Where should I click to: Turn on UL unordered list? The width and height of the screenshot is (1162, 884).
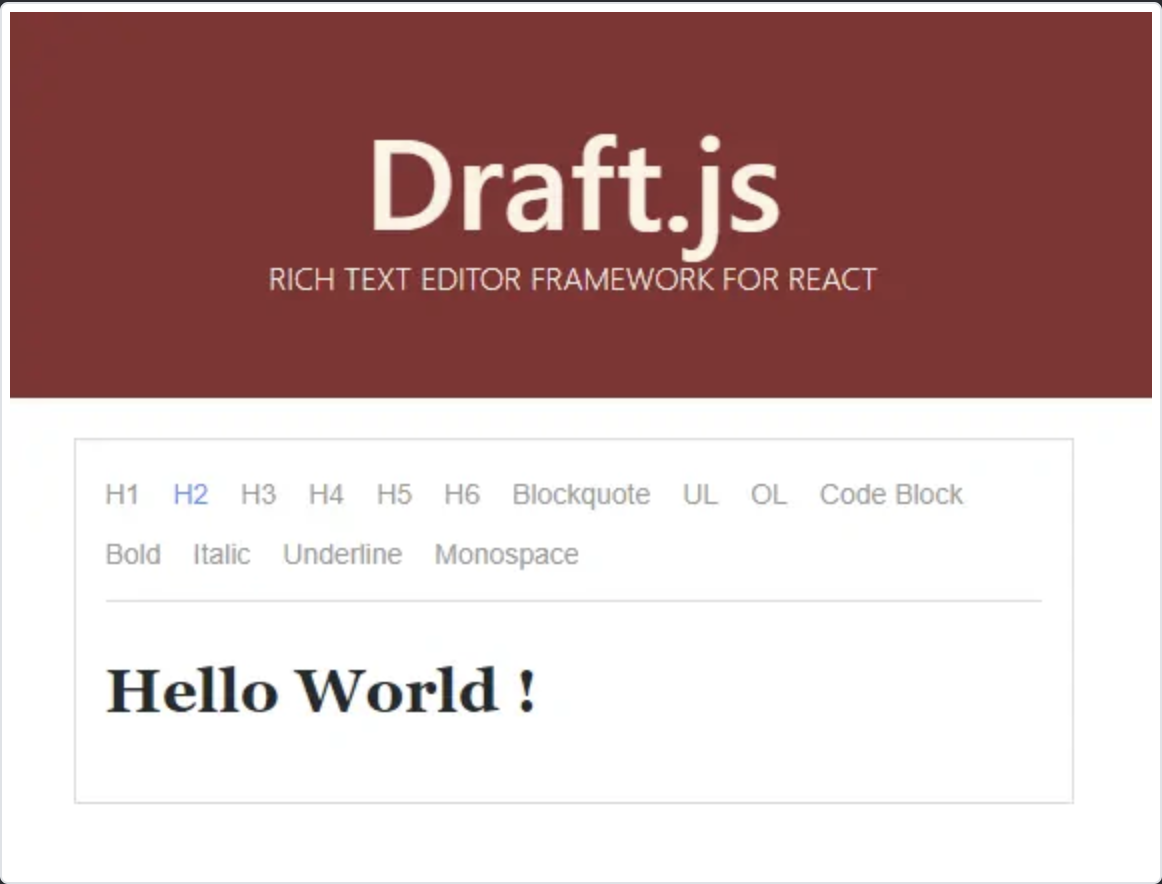coord(700,494)
